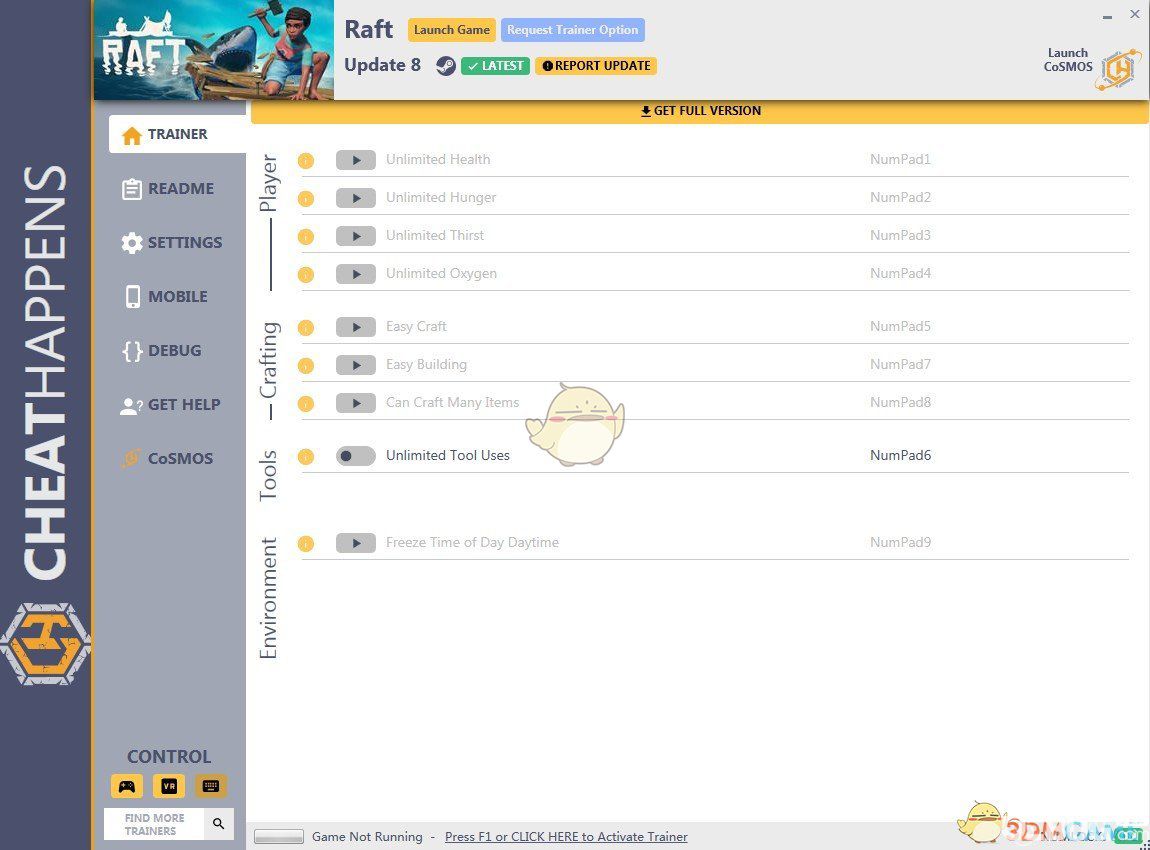Click the info icon beside Unlimited Thirst
Viewport: 1150px width, 850px height.
click(306, 237)
